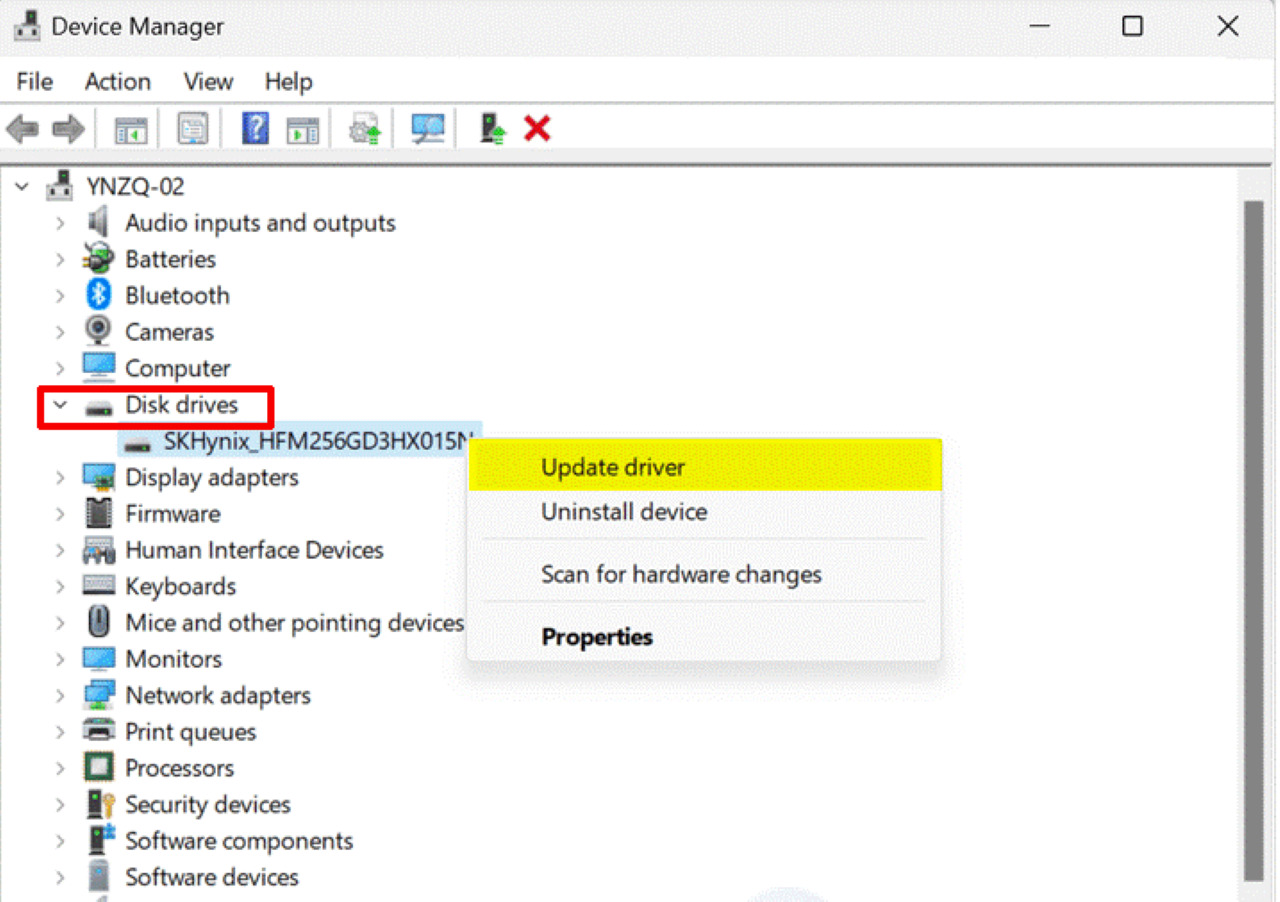1280x902 pixels.
Task: Open the View menu
Action: coord(208,82)
